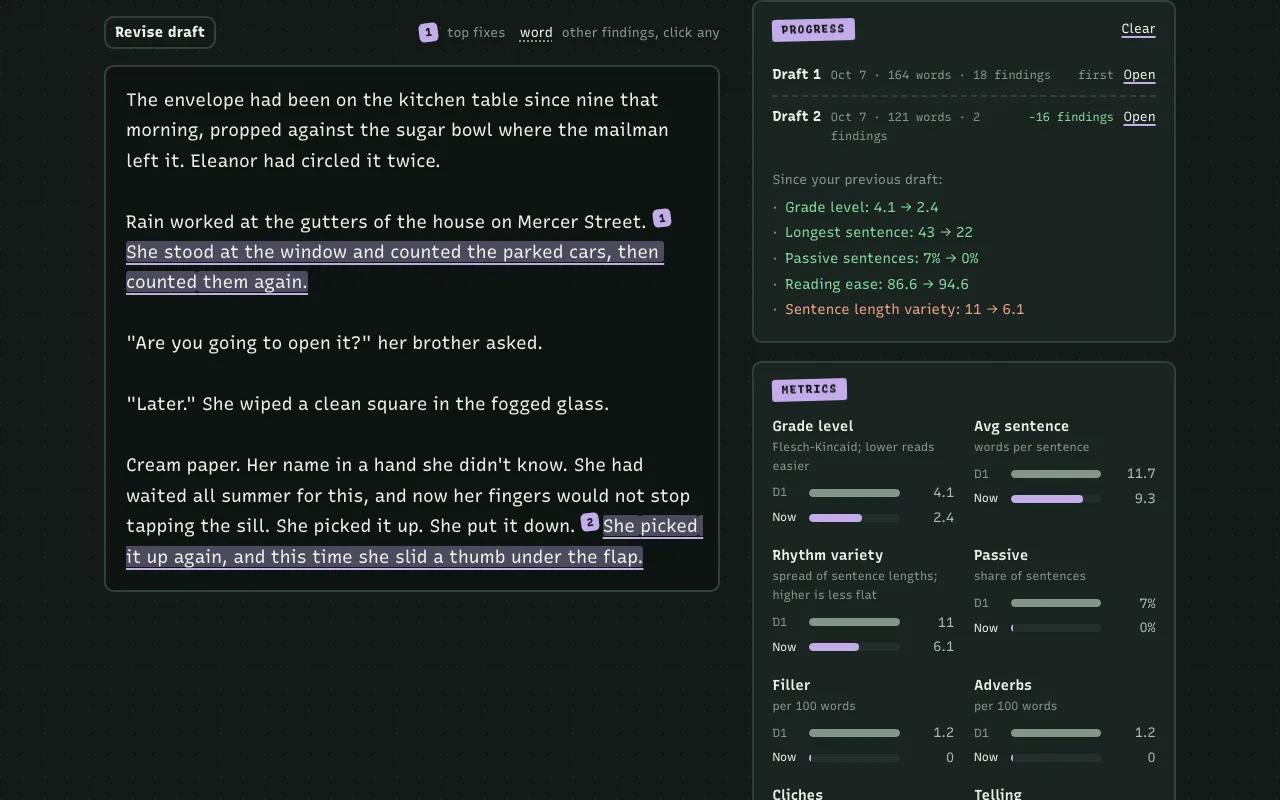Click "Reading ease: 86.6 → 94.6" line
This screenshot has height=800, width=1280.
[877, 284]
